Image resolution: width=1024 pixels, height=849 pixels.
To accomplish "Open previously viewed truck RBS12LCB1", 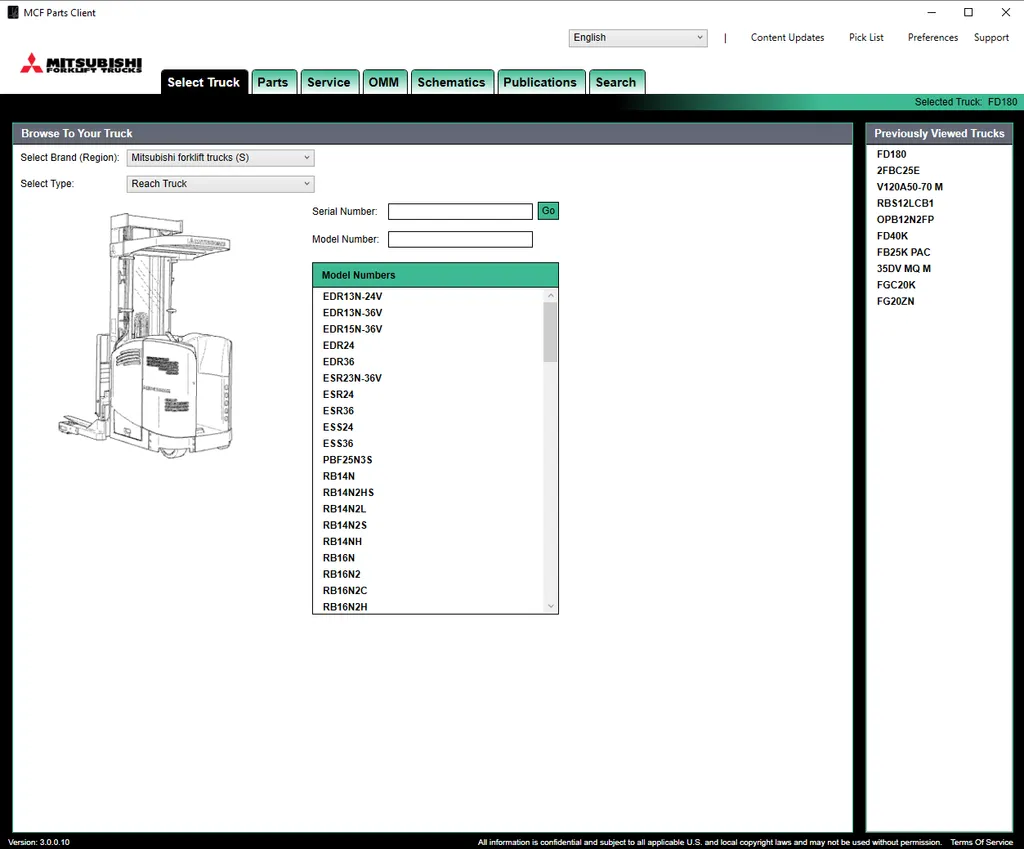I will [905, 203].
